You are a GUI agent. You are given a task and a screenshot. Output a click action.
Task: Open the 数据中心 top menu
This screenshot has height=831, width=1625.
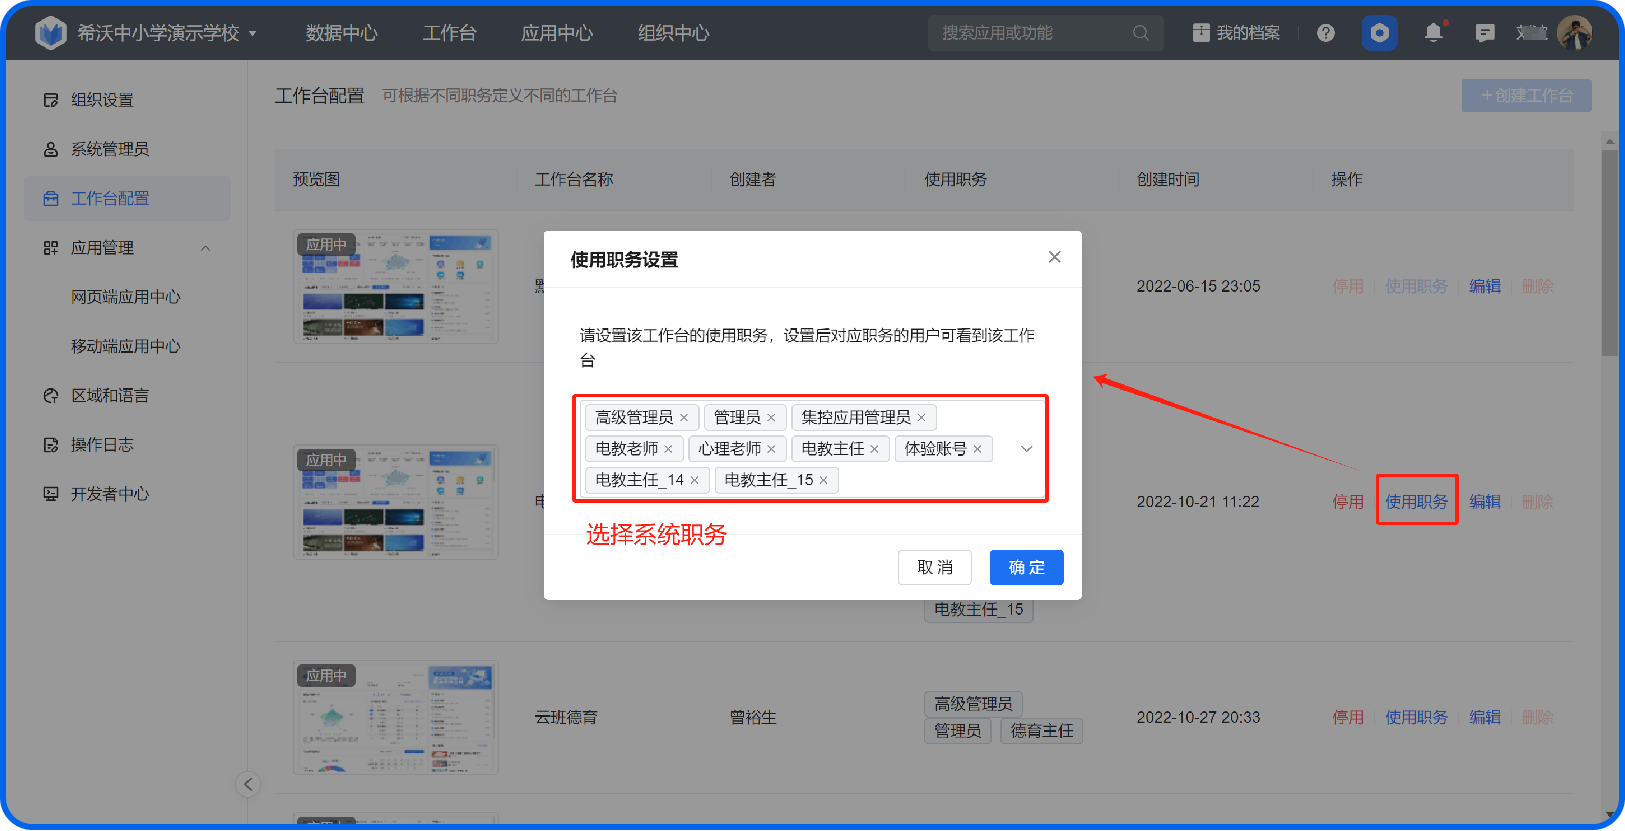(341, 33)
